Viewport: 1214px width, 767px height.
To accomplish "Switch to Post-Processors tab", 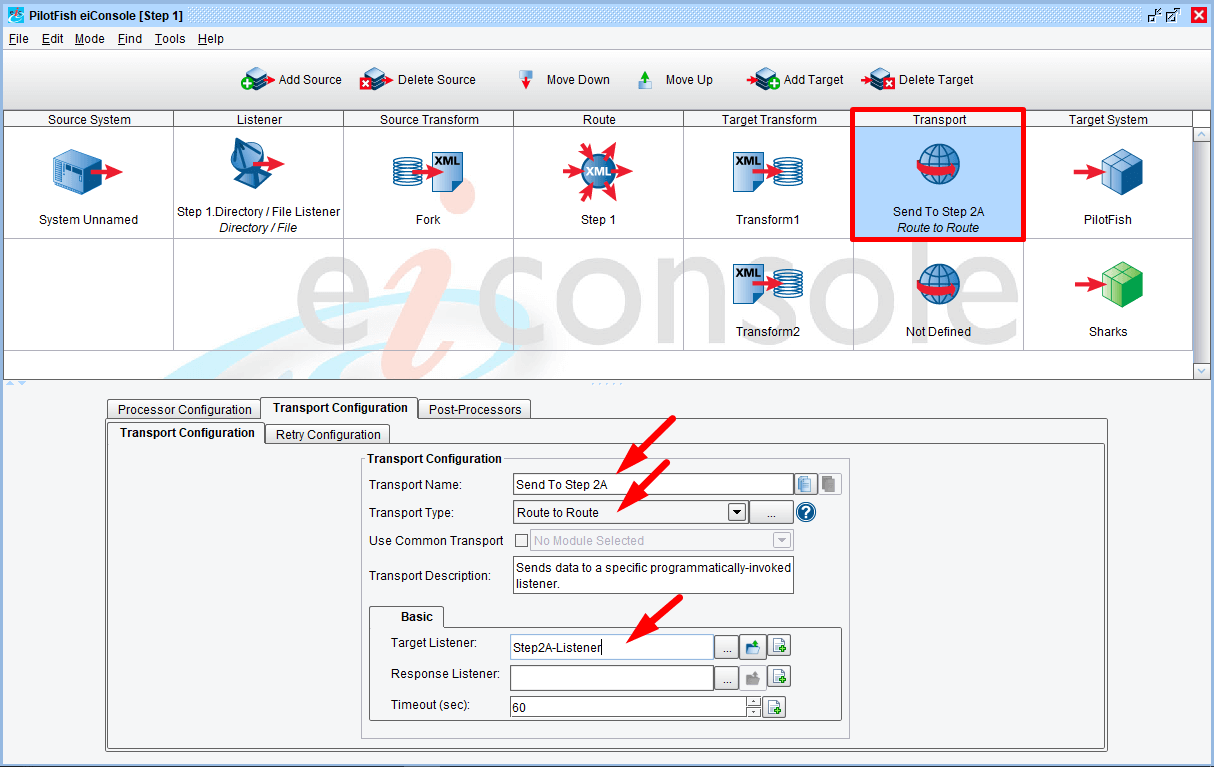I will pos(474,409).
